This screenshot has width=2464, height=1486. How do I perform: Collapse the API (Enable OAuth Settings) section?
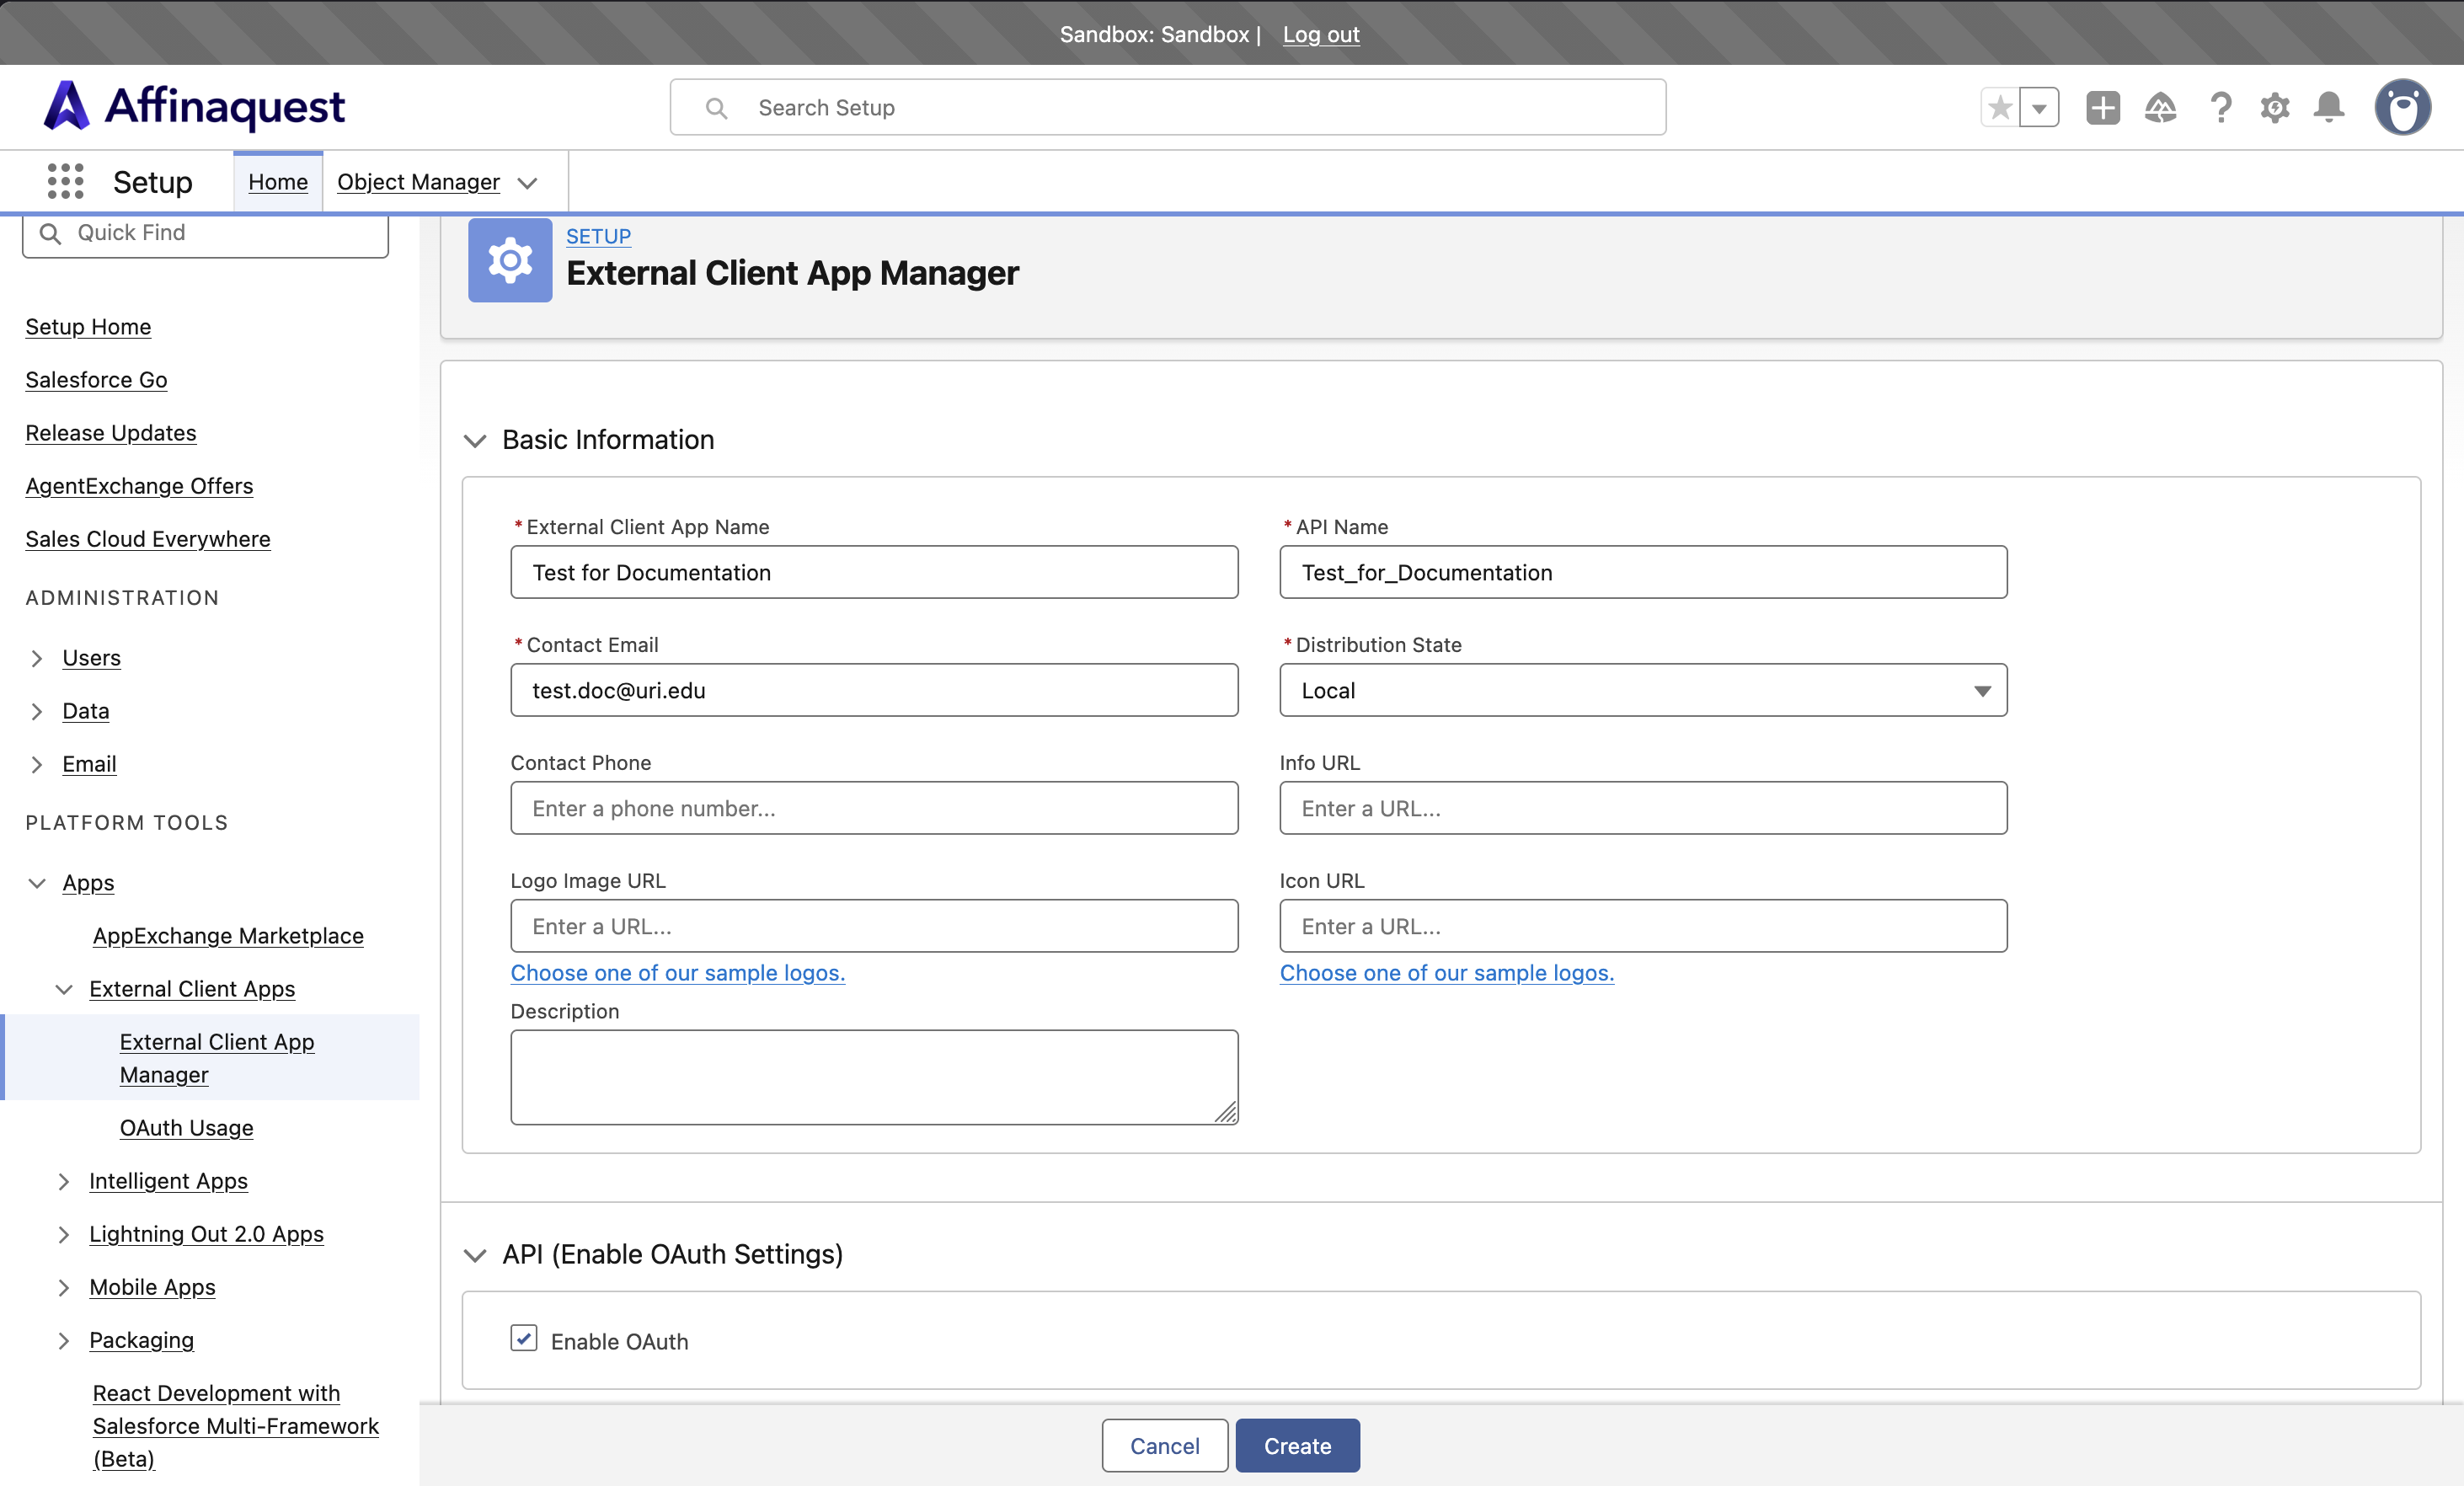tap(475, 1255)
